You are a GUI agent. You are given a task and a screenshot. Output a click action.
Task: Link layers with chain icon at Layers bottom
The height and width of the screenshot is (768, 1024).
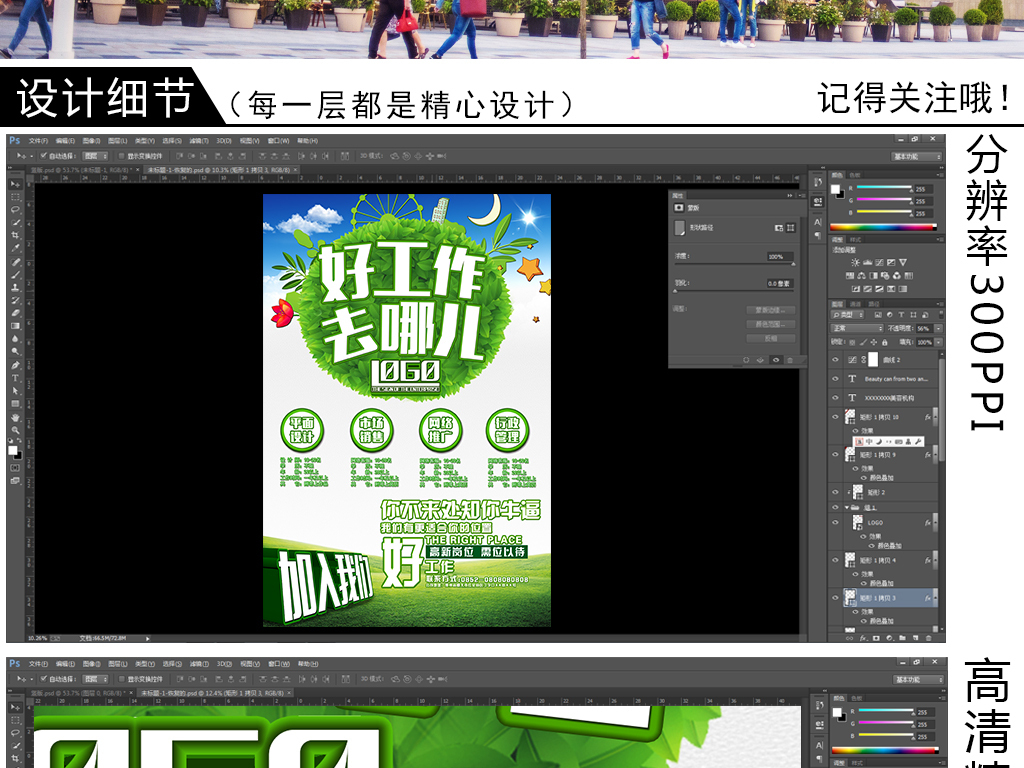850,637
